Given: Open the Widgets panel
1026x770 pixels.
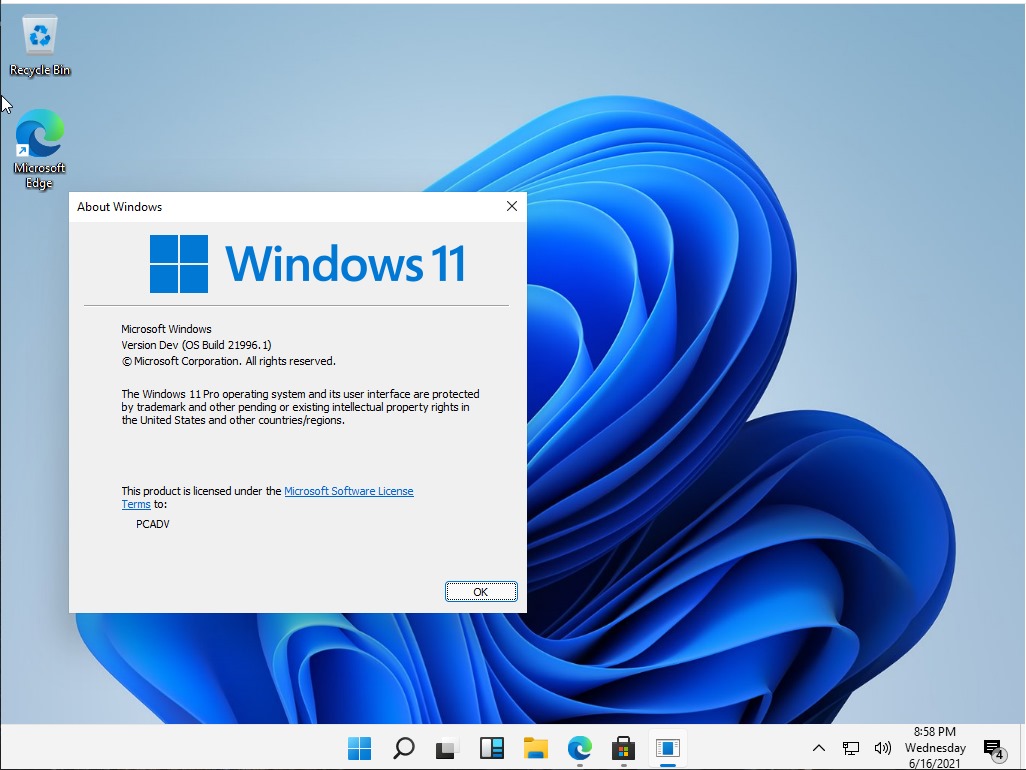Looking at the screenshot, I should [x=491, y=747].
